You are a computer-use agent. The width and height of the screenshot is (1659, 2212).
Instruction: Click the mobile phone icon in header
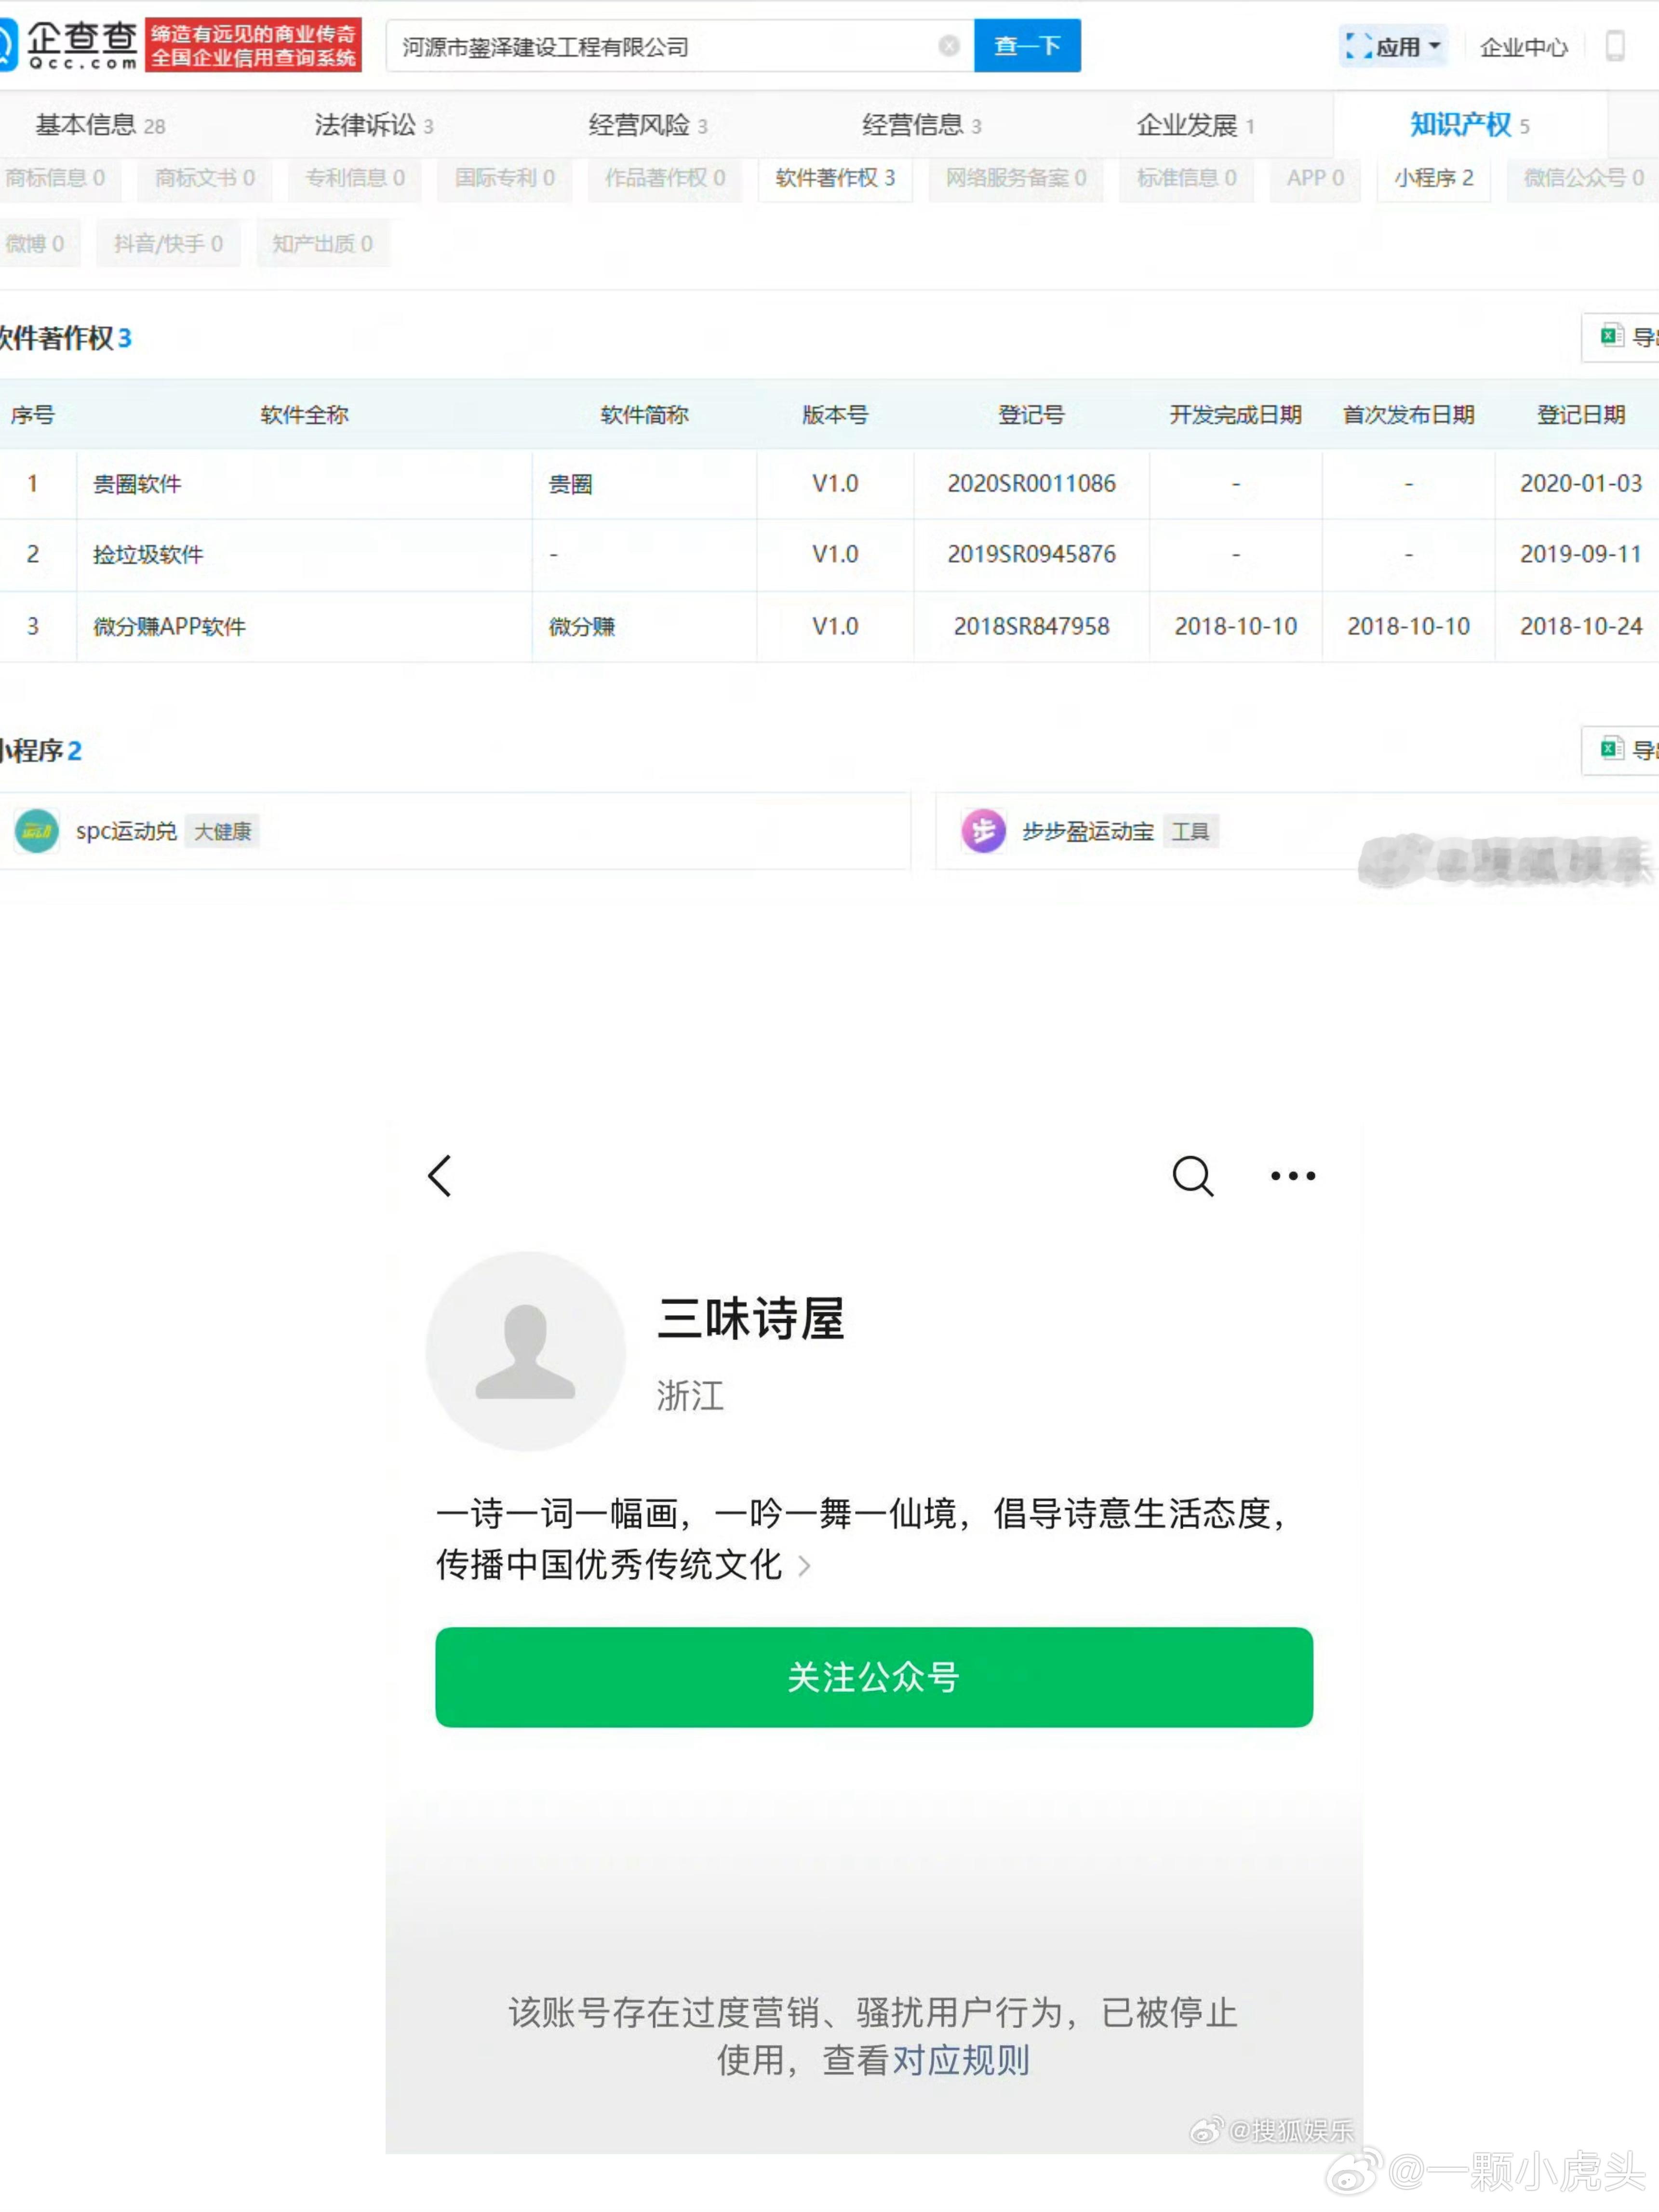(1614, 46)
